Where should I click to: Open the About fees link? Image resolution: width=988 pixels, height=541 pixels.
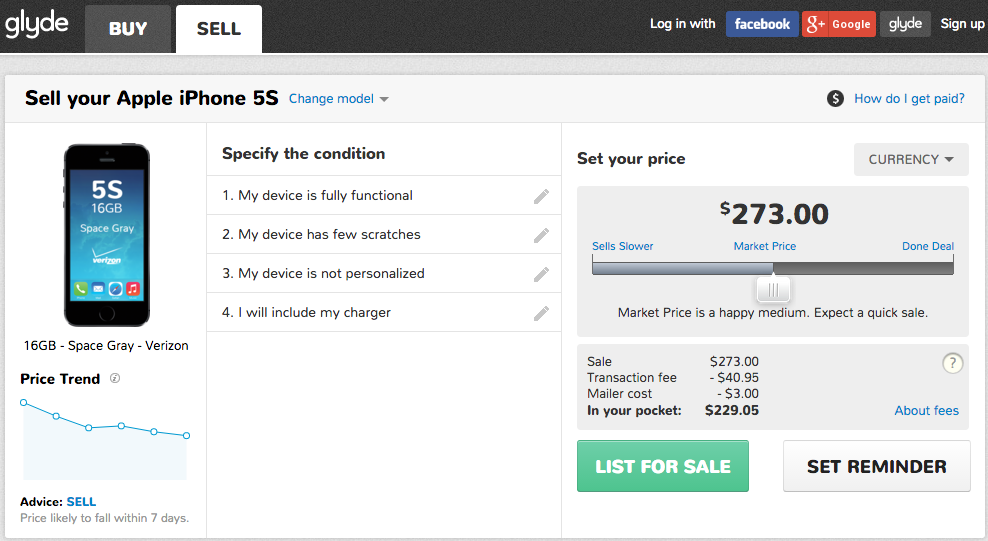(926, 411)
